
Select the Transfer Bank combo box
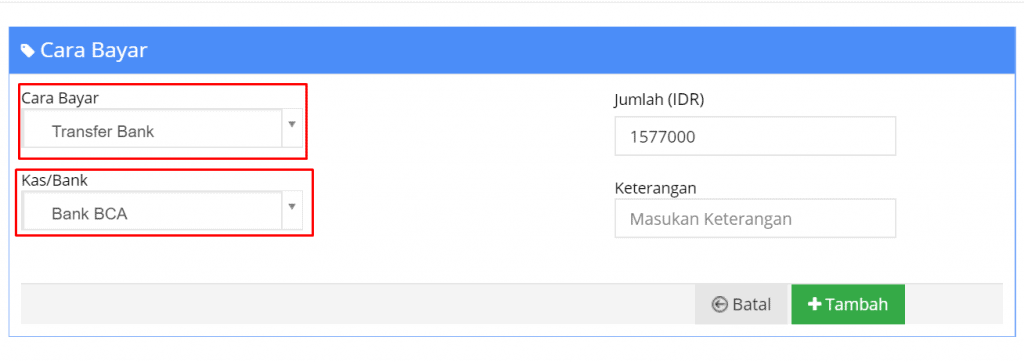click(162, 128)
